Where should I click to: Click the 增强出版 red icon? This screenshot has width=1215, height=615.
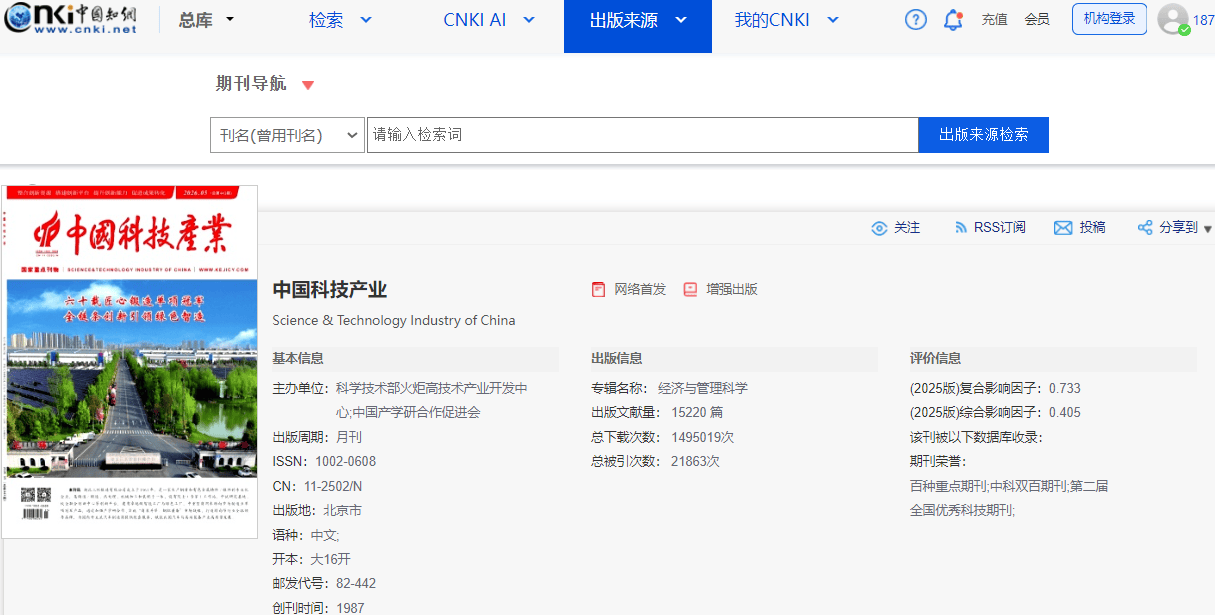tap(690, 289)
